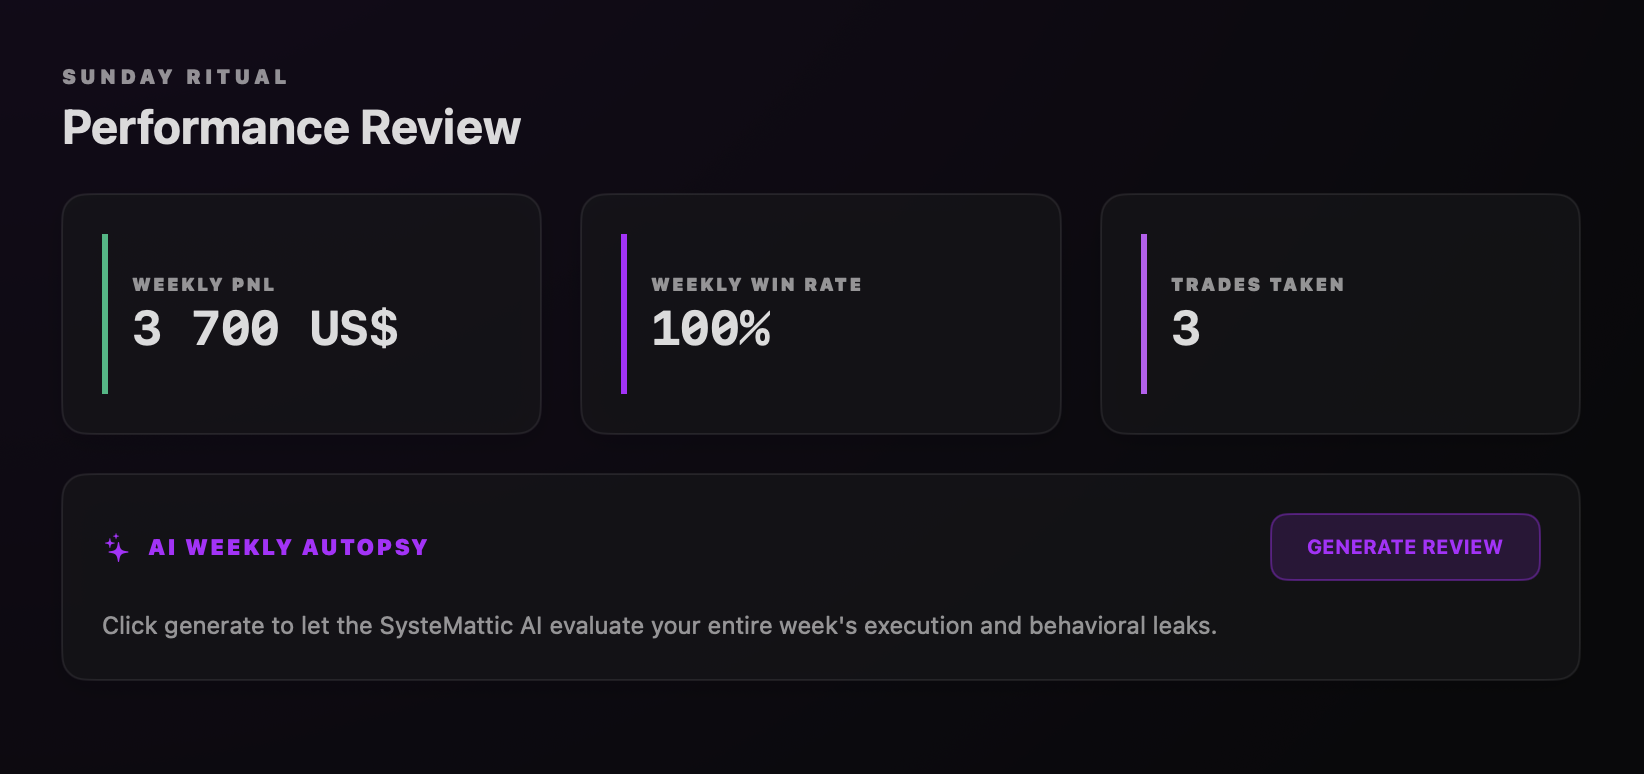Click the Weekly PNL label
This screenshot has height=774, width=1644.
pos(203,285)
